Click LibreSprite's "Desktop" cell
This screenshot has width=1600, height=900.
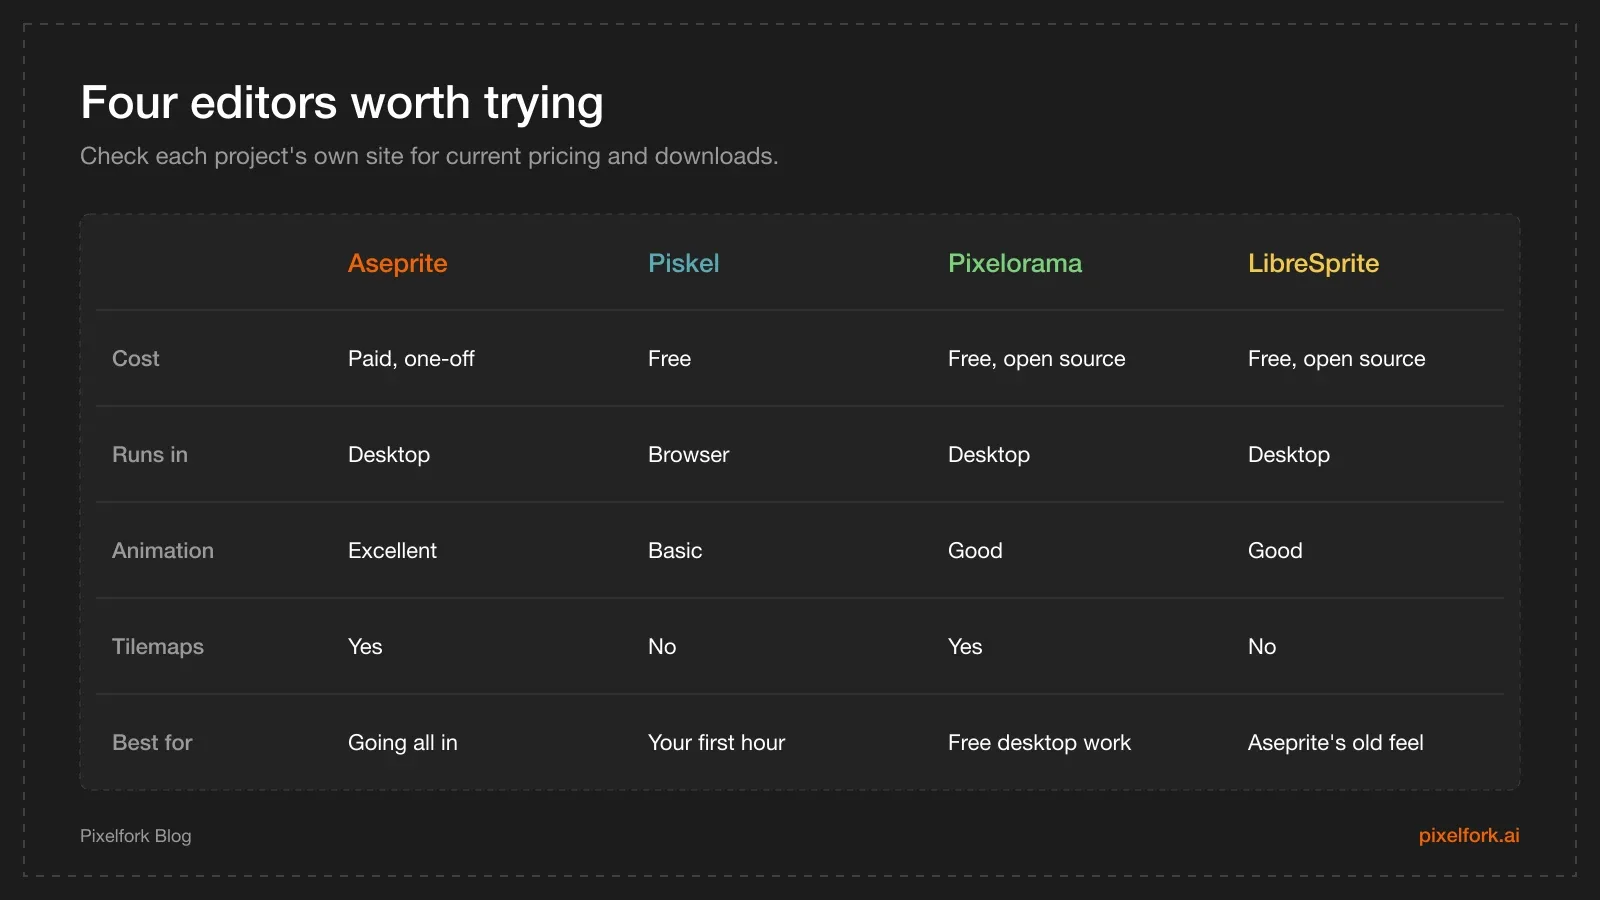tap(1289, 454)
